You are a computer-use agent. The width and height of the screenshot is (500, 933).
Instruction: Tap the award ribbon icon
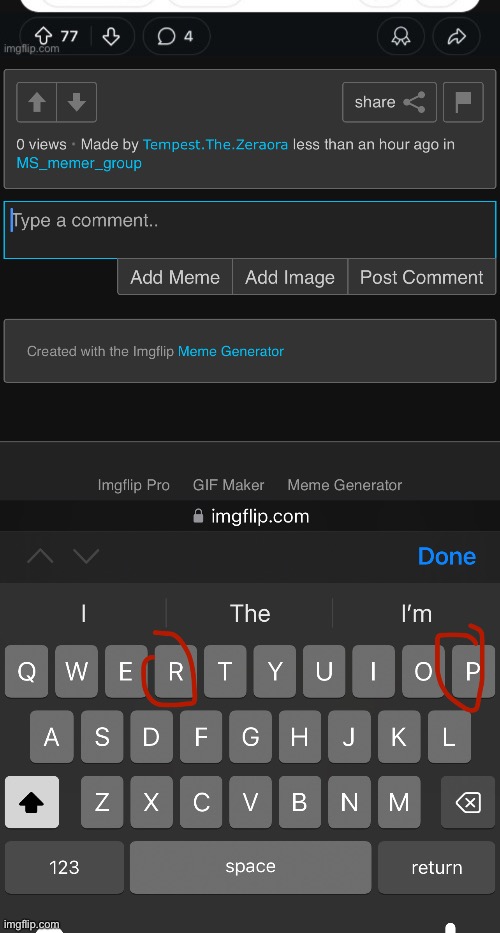[x=401, y=37]
